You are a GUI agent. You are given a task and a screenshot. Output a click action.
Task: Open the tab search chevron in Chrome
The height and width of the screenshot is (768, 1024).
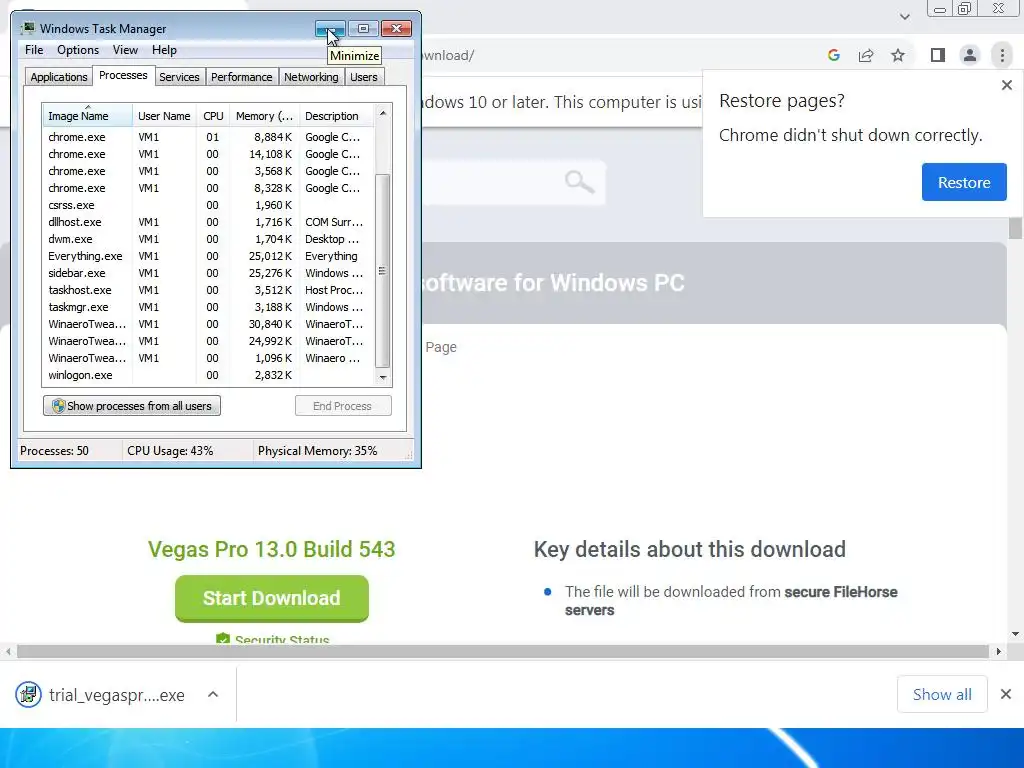[904, 17]
